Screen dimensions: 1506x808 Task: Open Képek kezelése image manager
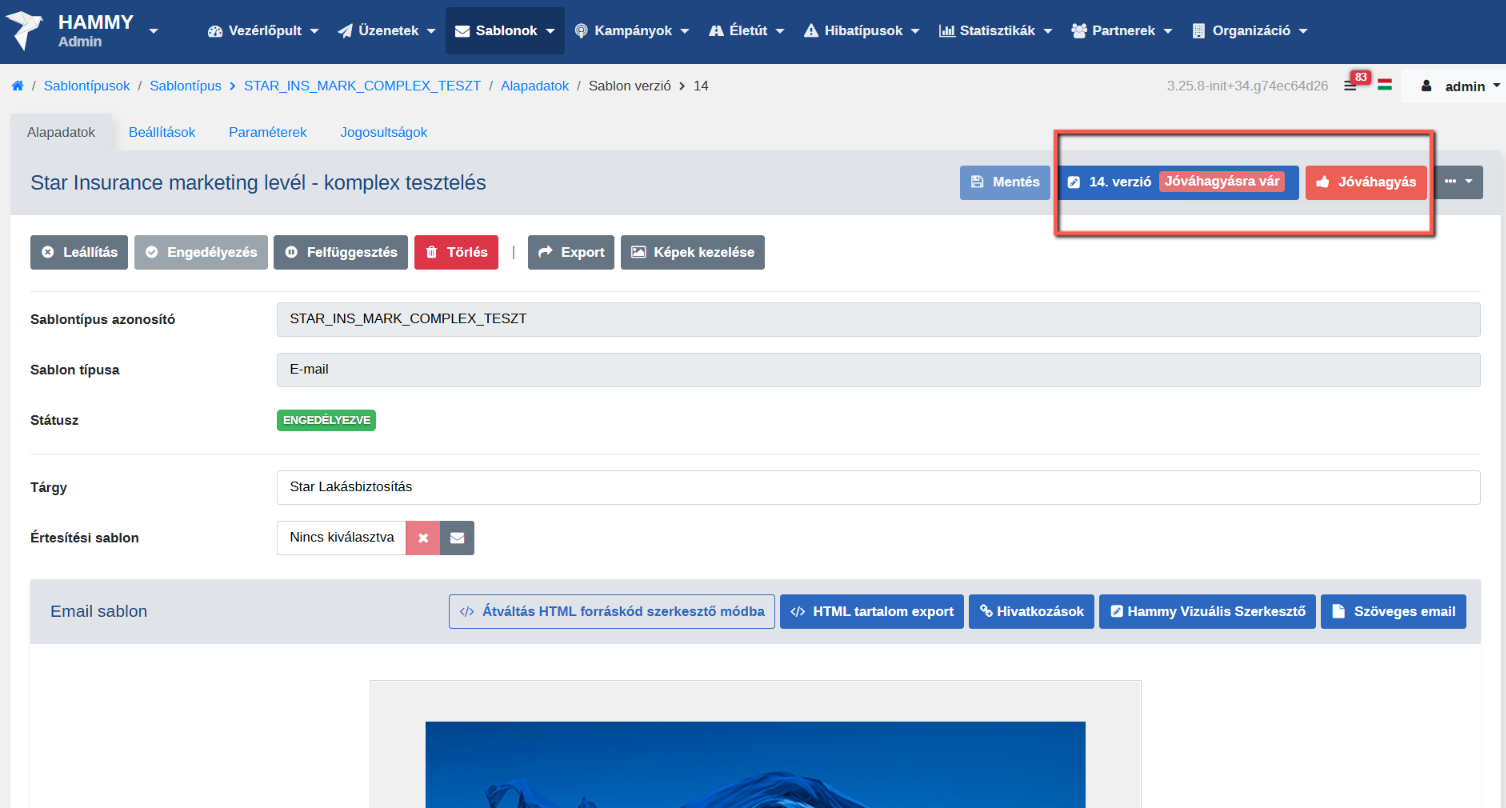point(692,252)
